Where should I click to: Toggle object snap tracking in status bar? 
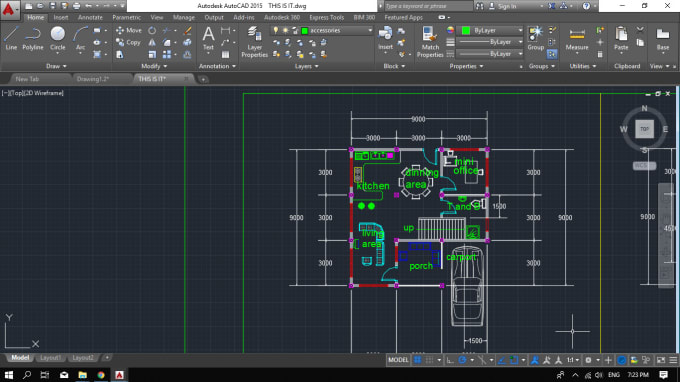point(502,360)
